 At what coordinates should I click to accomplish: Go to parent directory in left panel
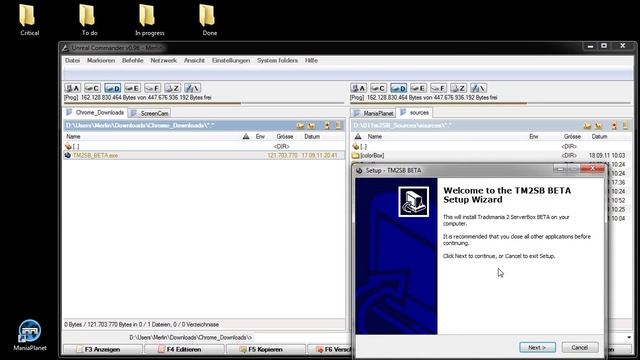pyautogui.click(x=73, y=146)
